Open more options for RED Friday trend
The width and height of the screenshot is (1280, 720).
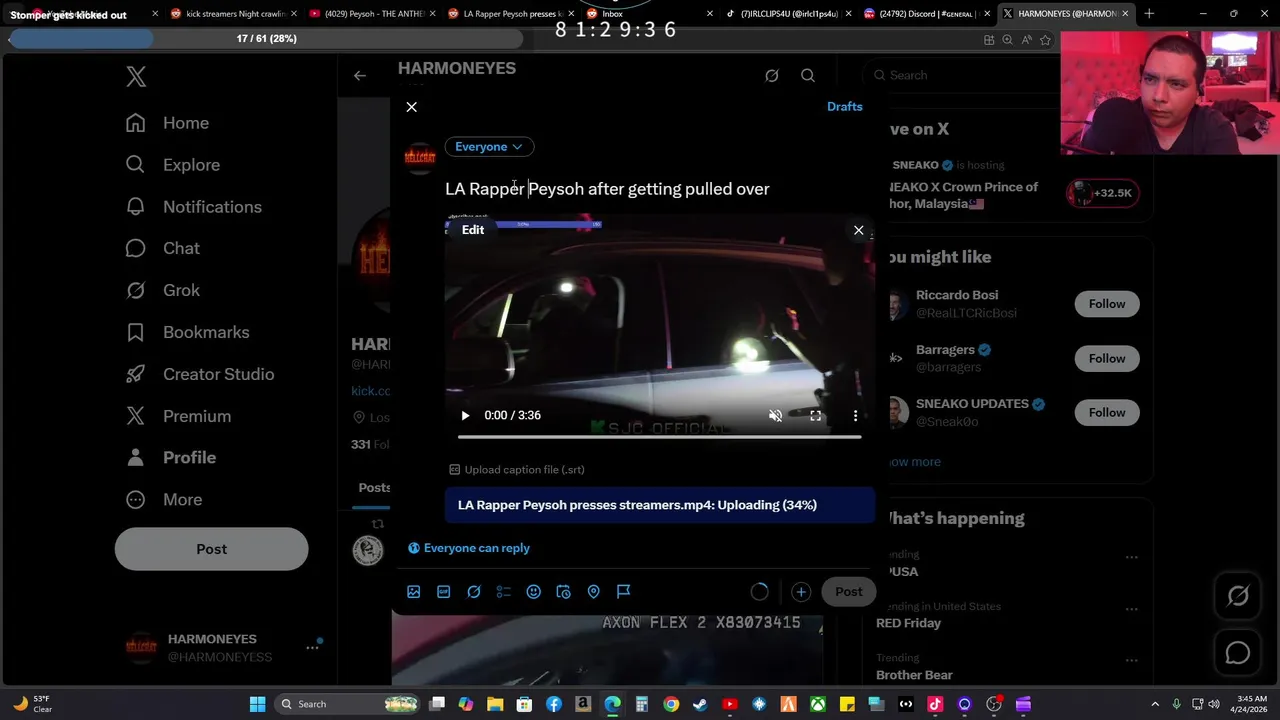tap(1131, 609)
